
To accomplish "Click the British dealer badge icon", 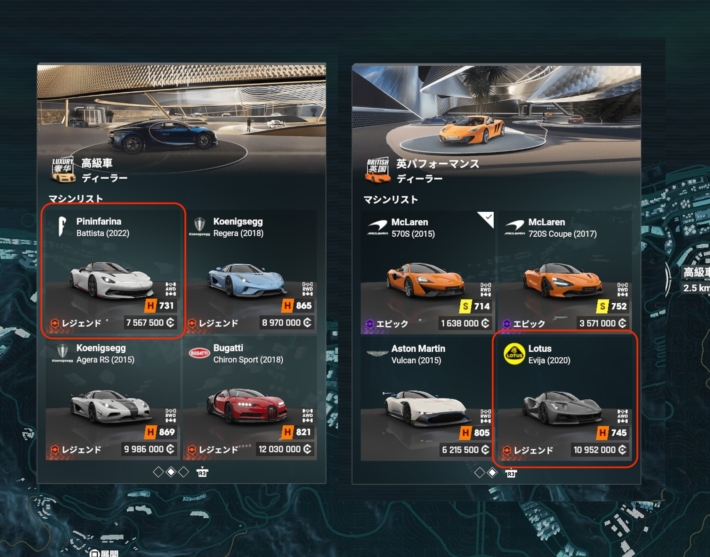I will point(378,171).
